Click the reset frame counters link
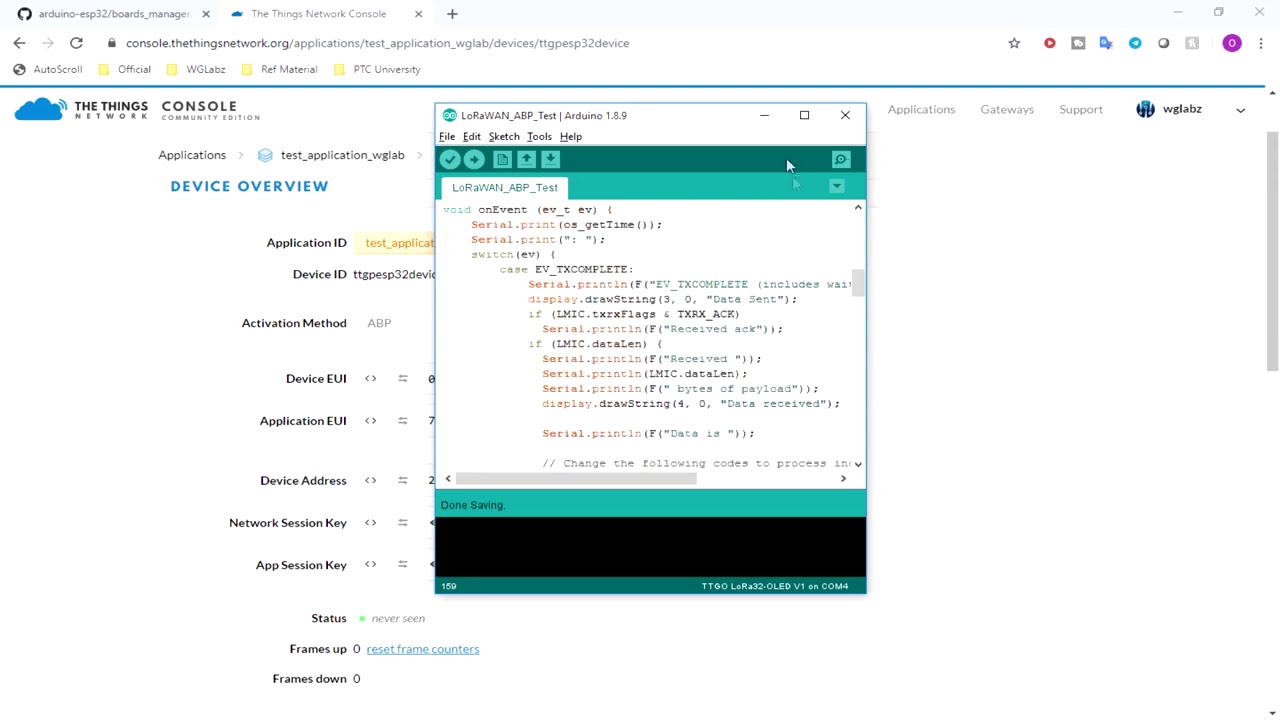 (422, 649)
